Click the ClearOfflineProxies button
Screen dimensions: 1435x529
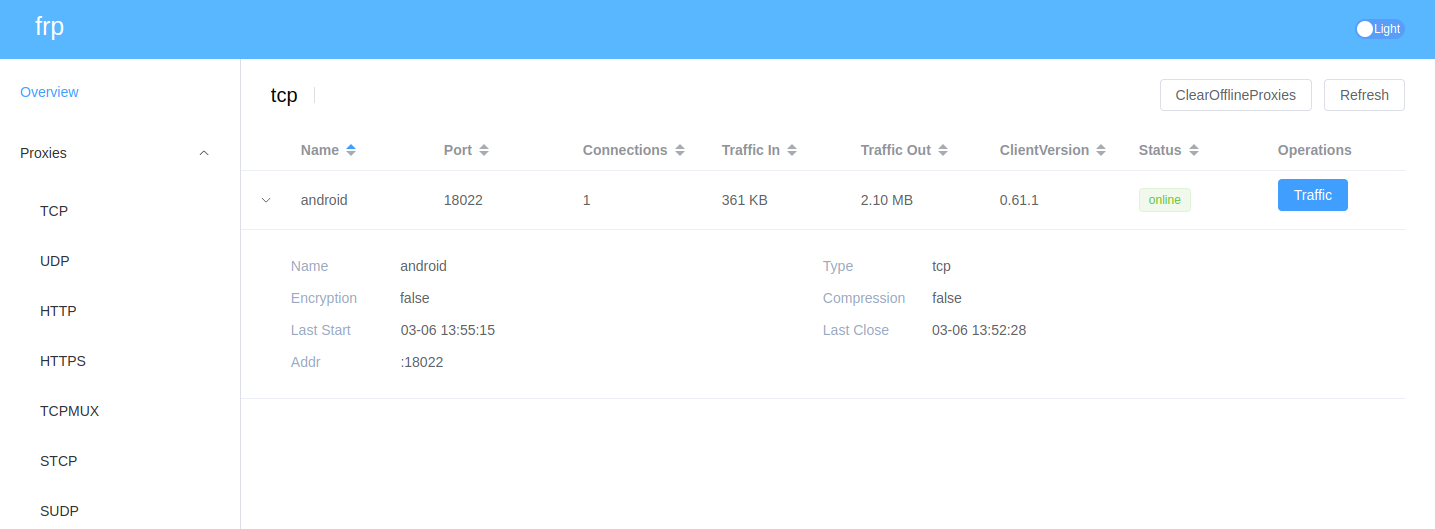click(1235, 95)
